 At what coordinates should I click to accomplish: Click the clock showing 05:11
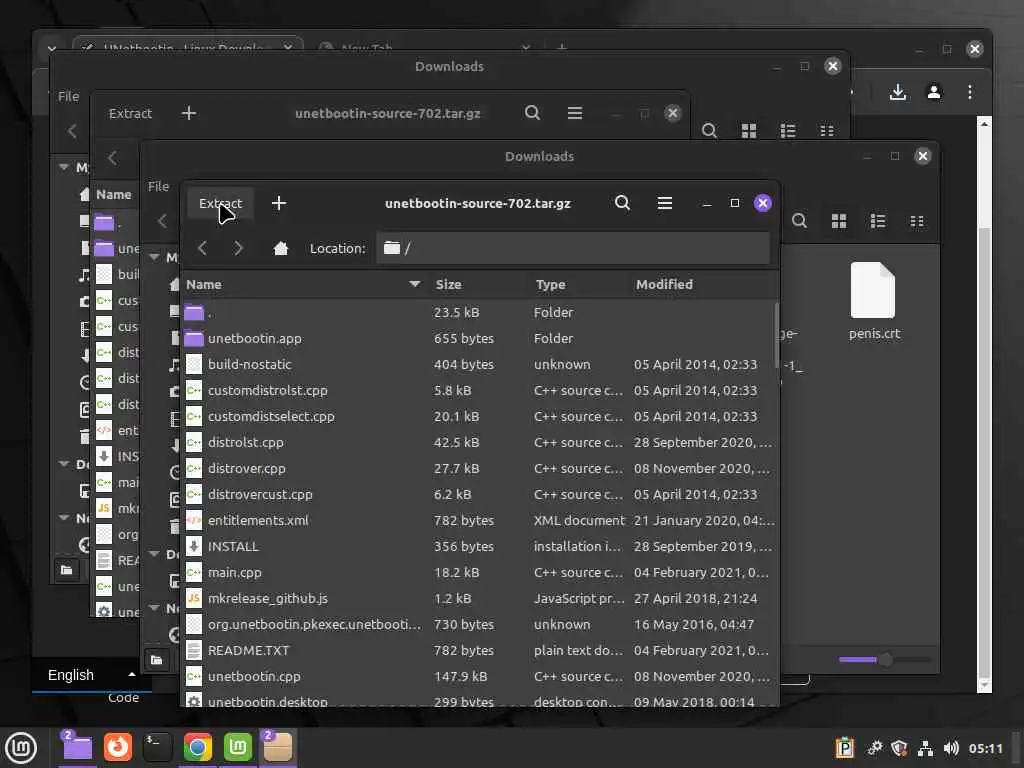coord(985,748)
